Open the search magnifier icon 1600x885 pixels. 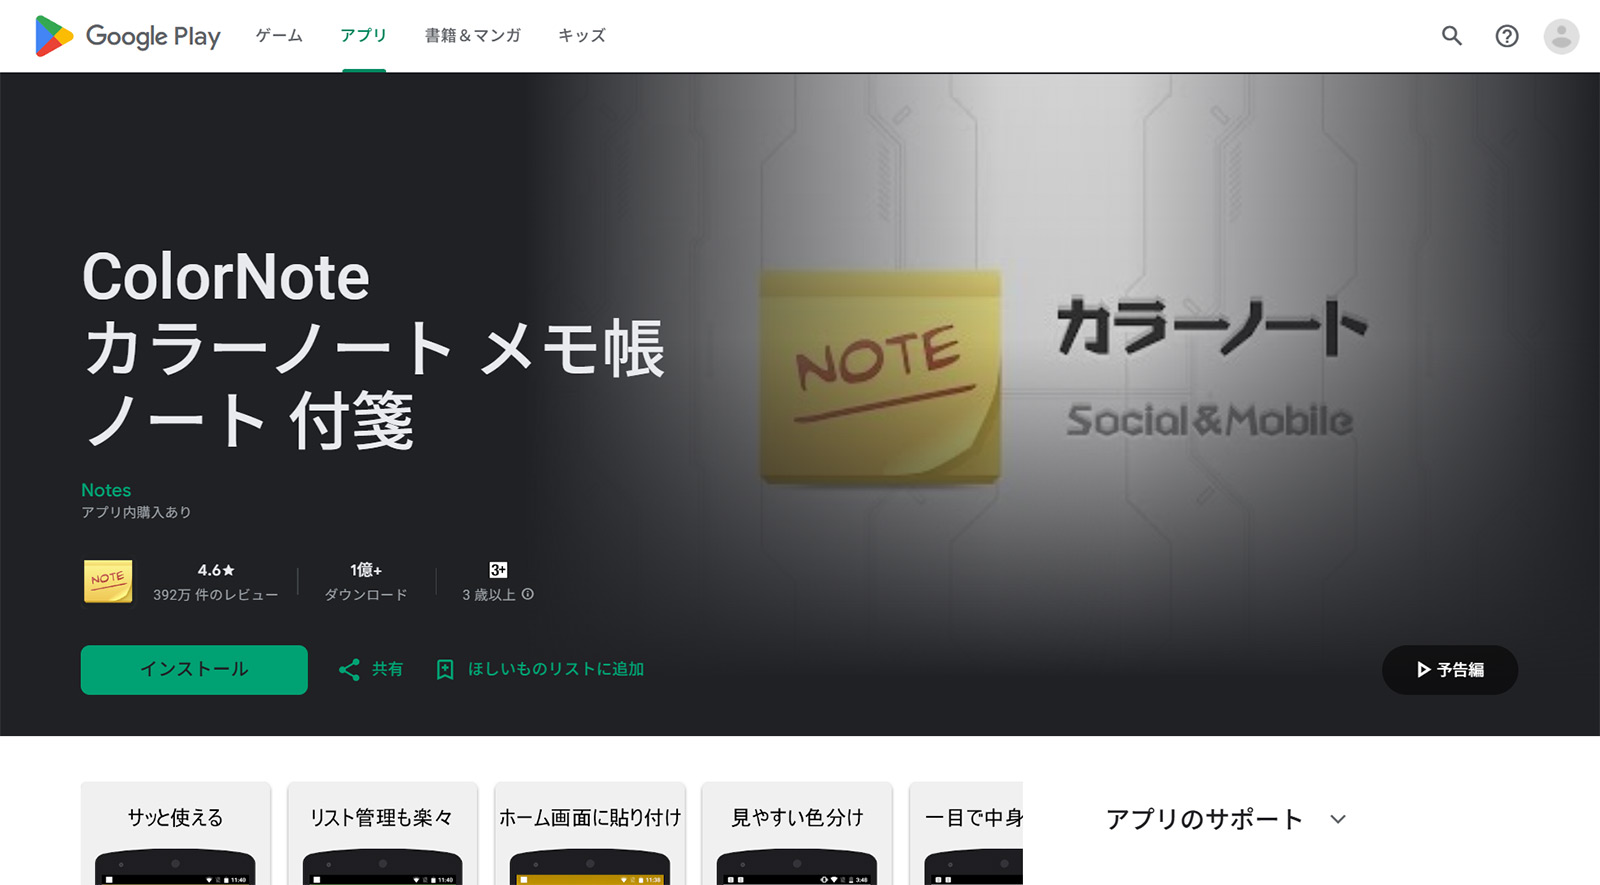(x=1451, y=36)
